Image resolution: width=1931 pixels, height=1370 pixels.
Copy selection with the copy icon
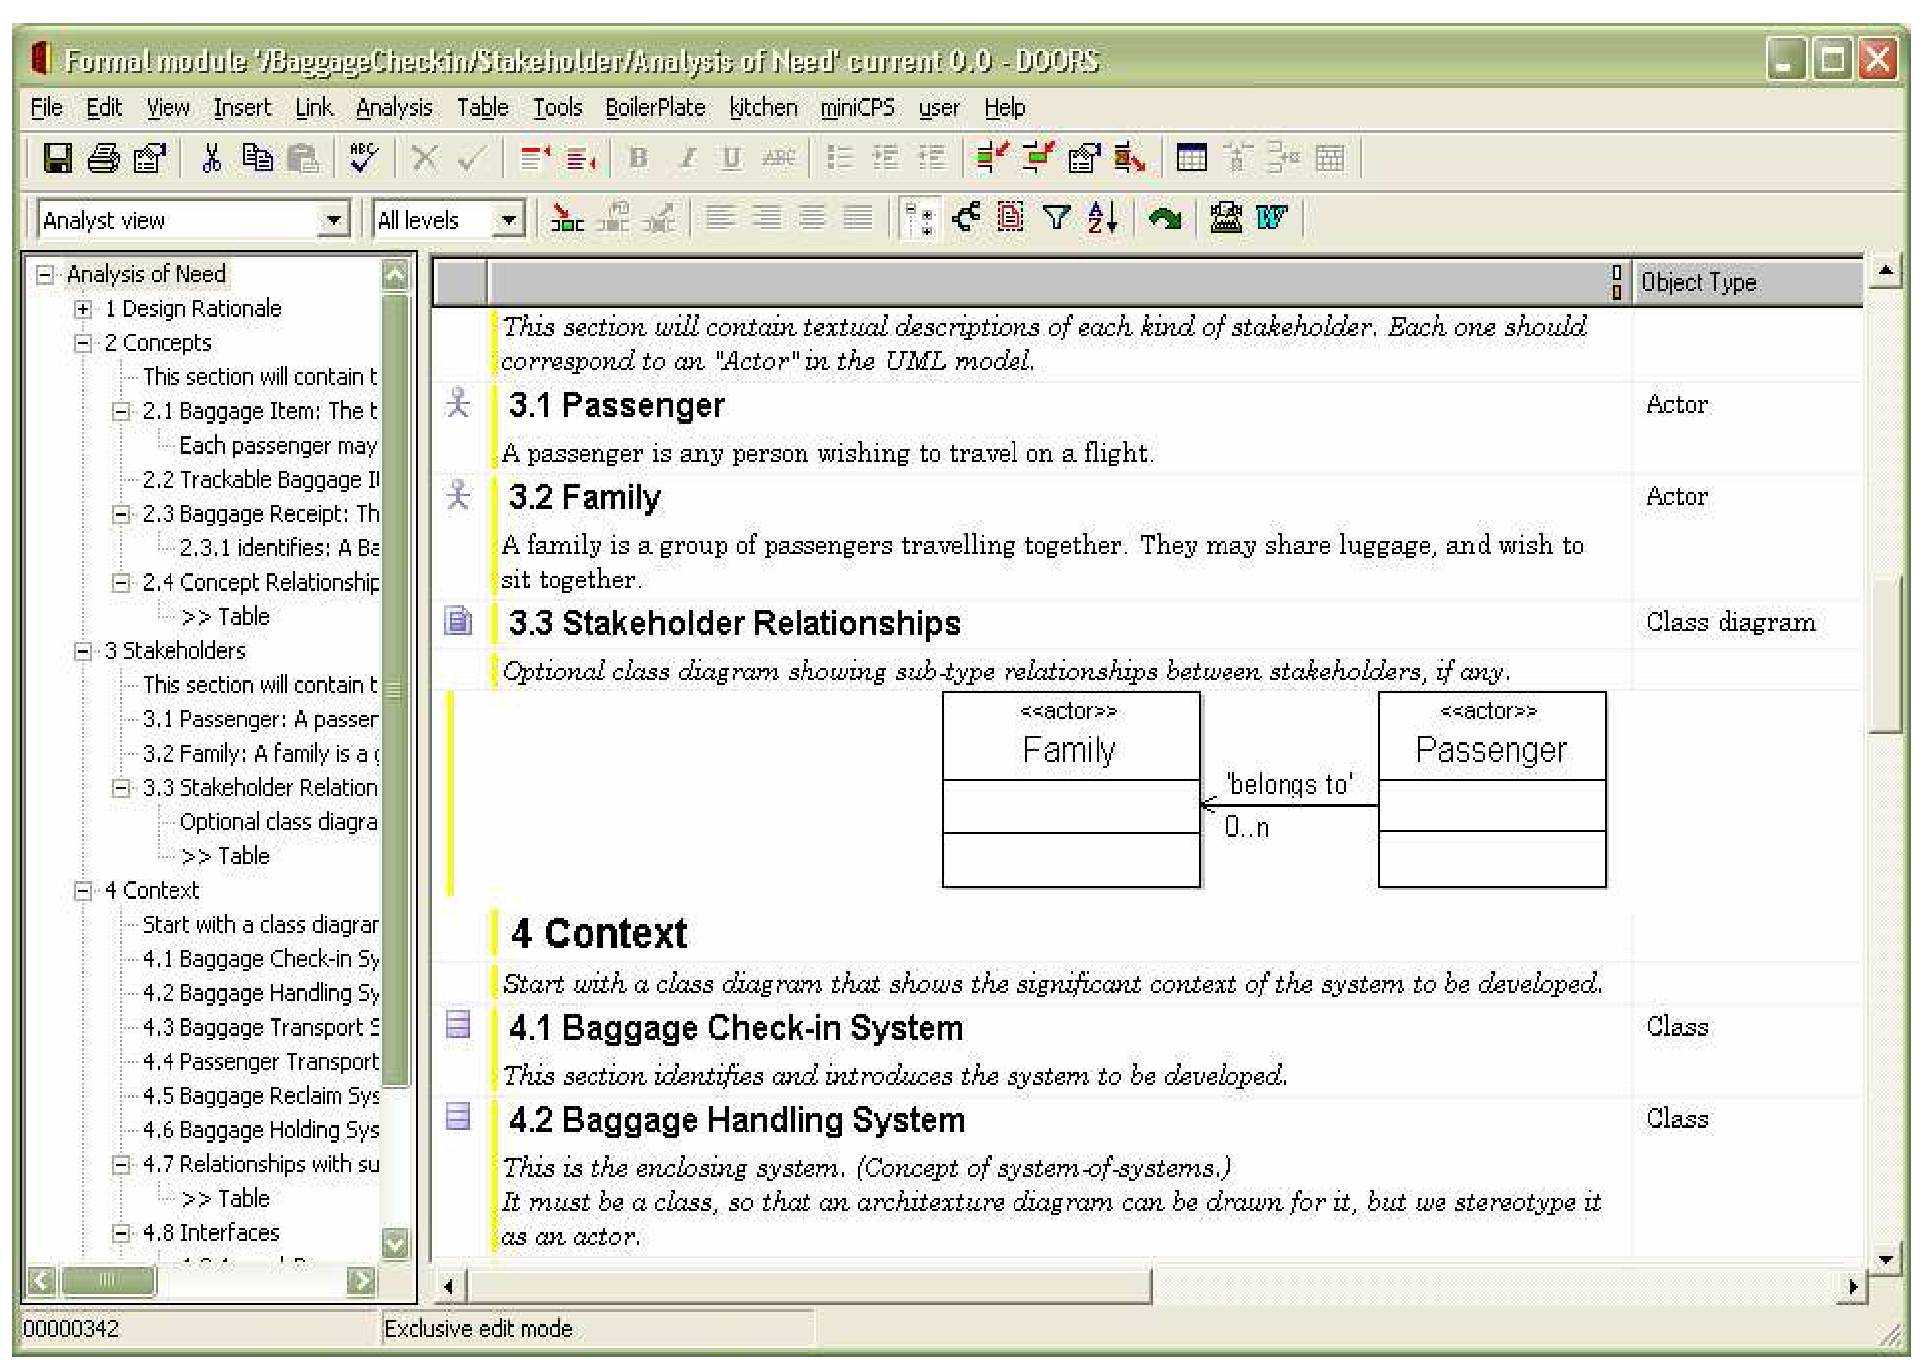click(x=258, y=158)
